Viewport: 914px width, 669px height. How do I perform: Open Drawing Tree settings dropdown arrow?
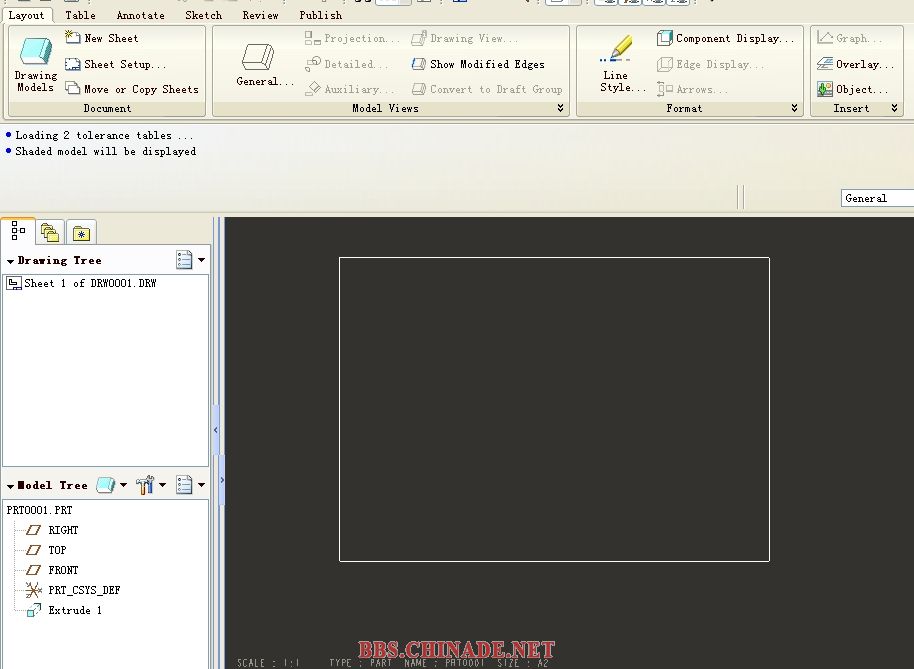[202, 260]
